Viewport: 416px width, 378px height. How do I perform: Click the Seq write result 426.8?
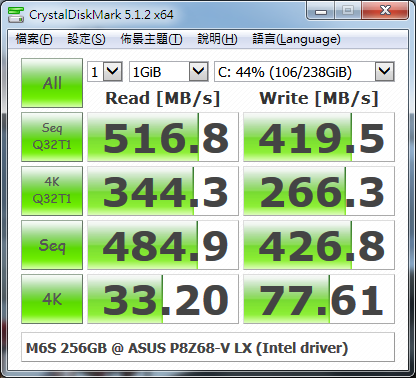coord(319,245)
